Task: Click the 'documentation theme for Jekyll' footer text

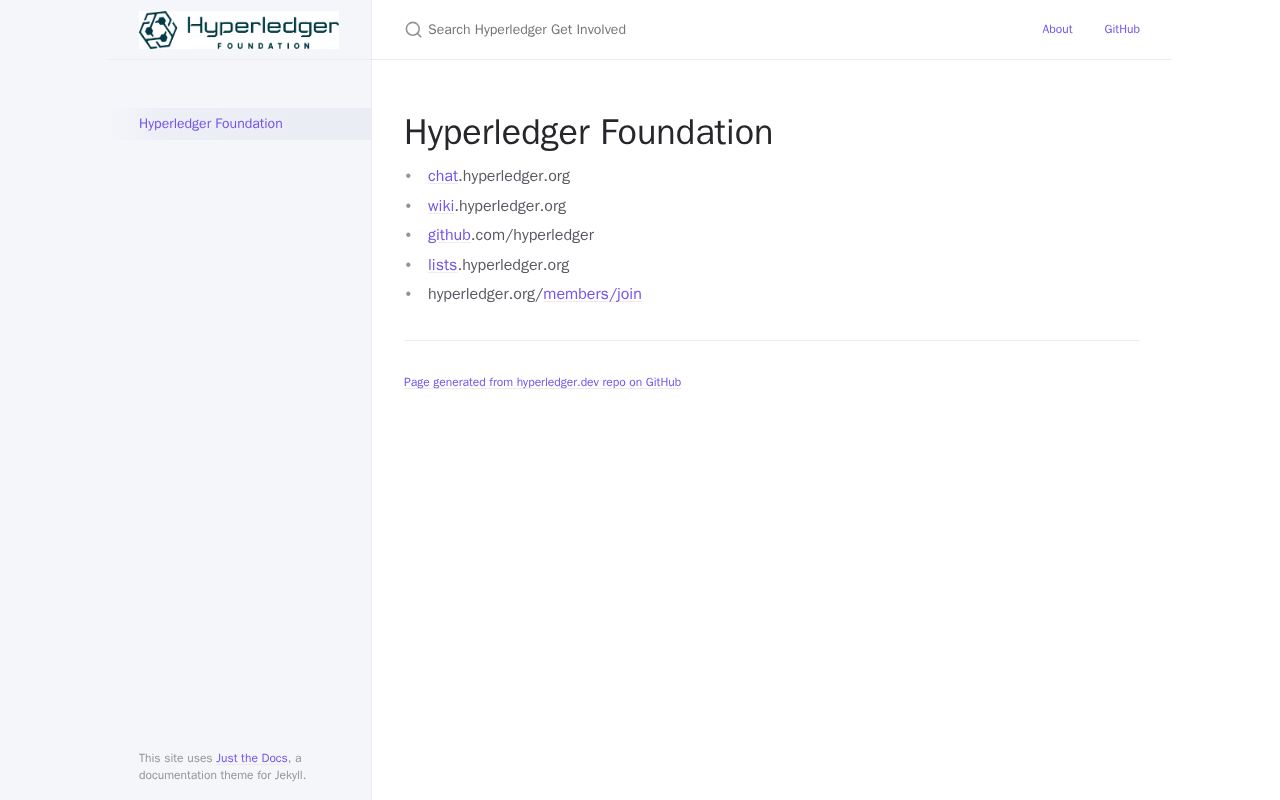Action: [x=222, y=775]
